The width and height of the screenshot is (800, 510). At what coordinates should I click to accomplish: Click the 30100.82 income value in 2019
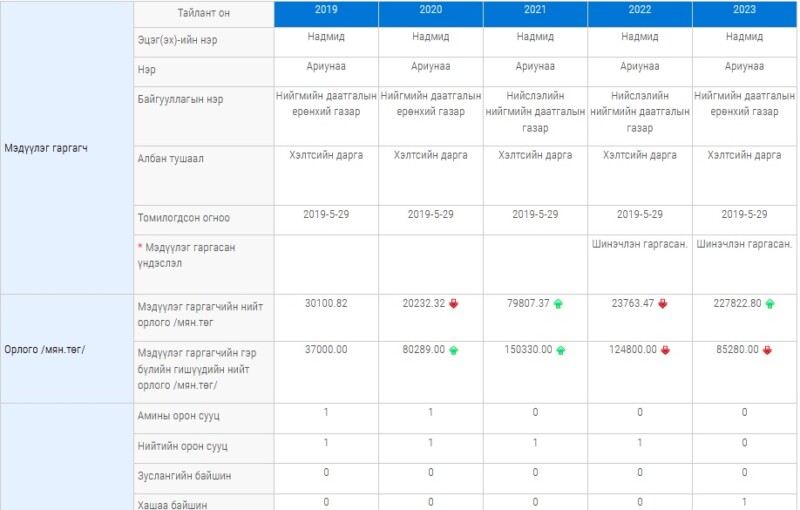coord(326,303)
